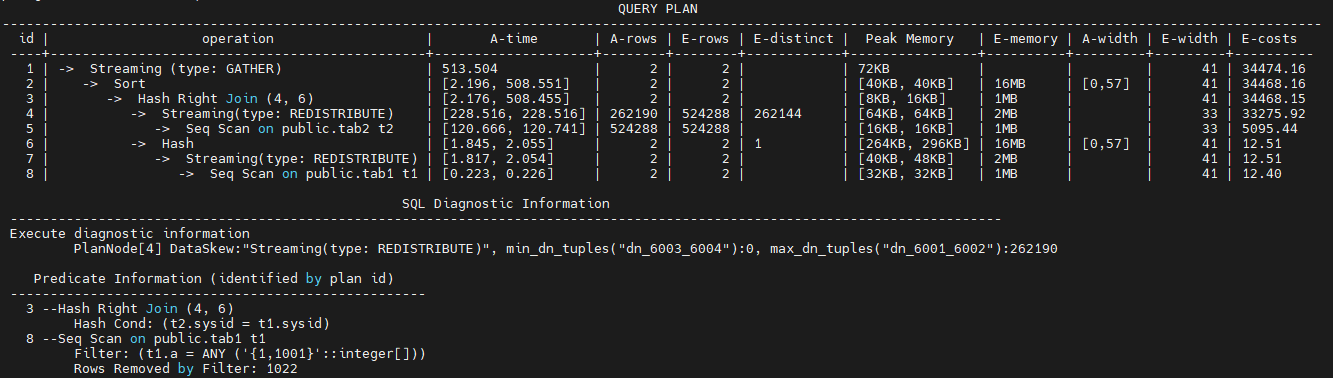Click the QUERY PLAN title text
Image resolution: width=1333 pixels, height=378 pixels.
click(x=658, y=8)
